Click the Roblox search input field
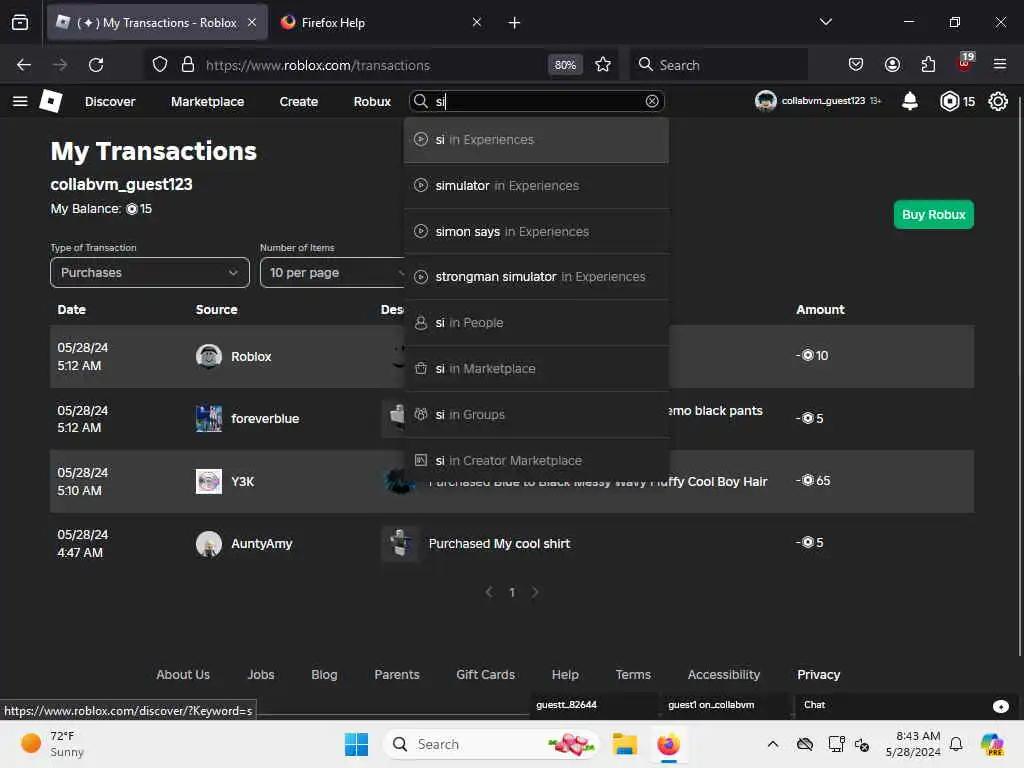 [x=537, y=101]
